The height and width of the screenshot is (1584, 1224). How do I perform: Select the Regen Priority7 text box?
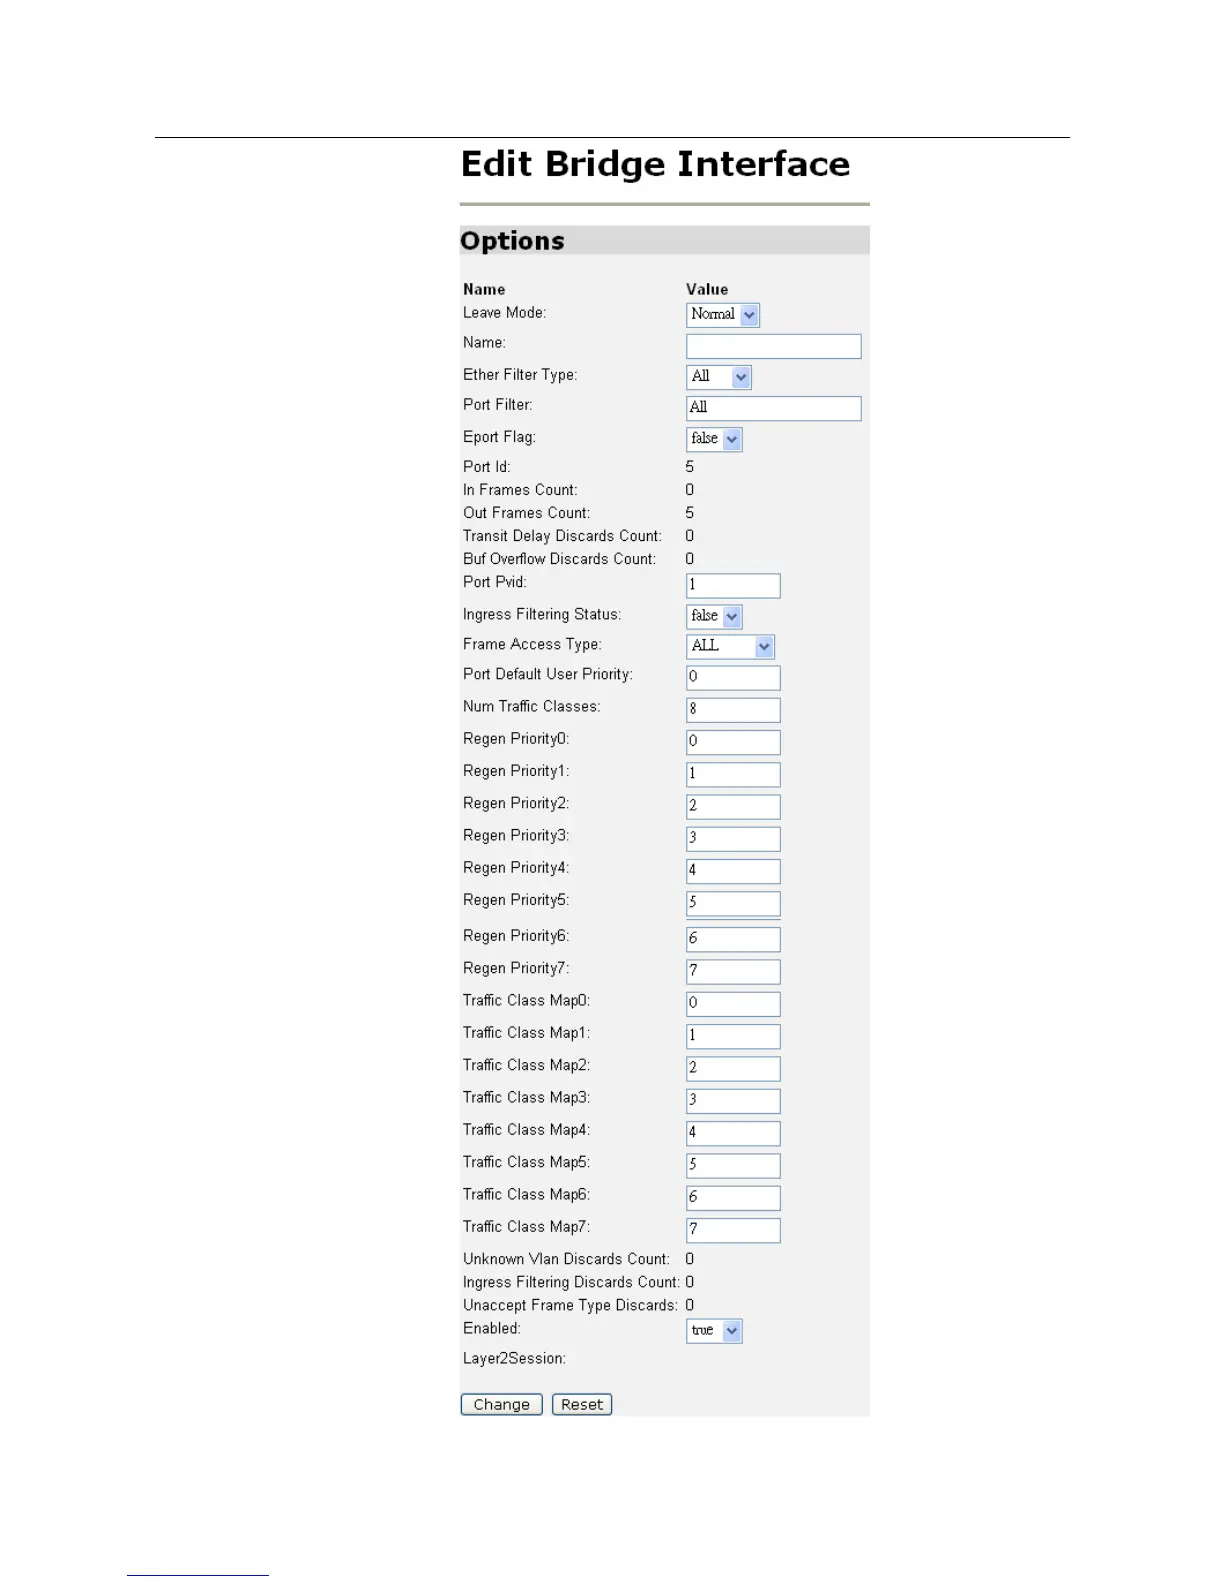tap(733, 972)
